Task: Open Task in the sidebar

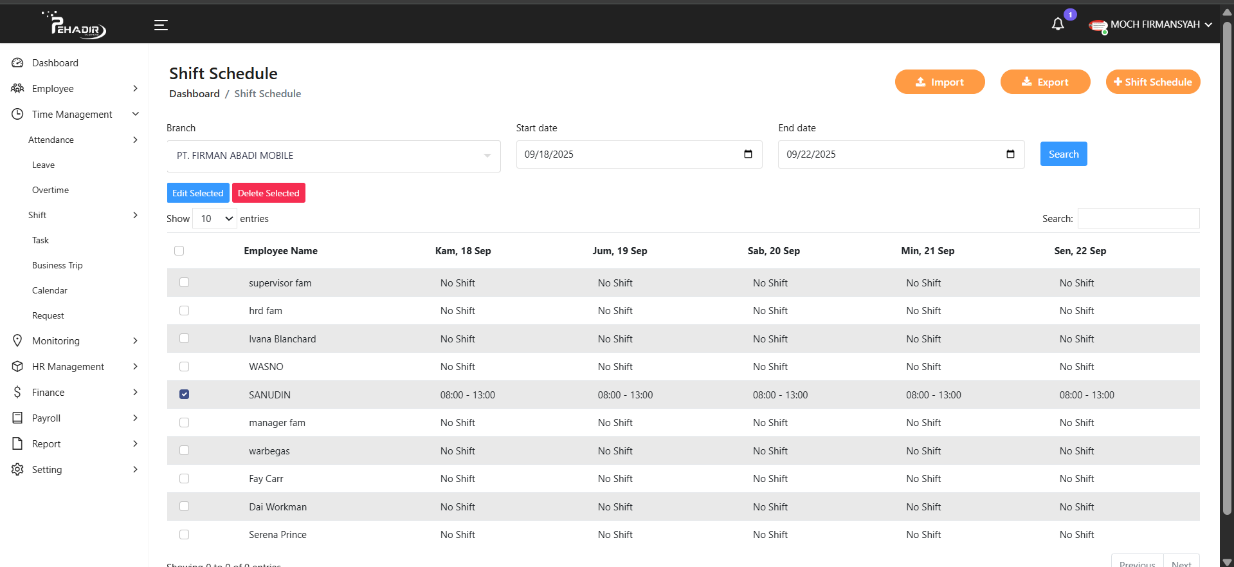Action: click(x=40, y=240)
